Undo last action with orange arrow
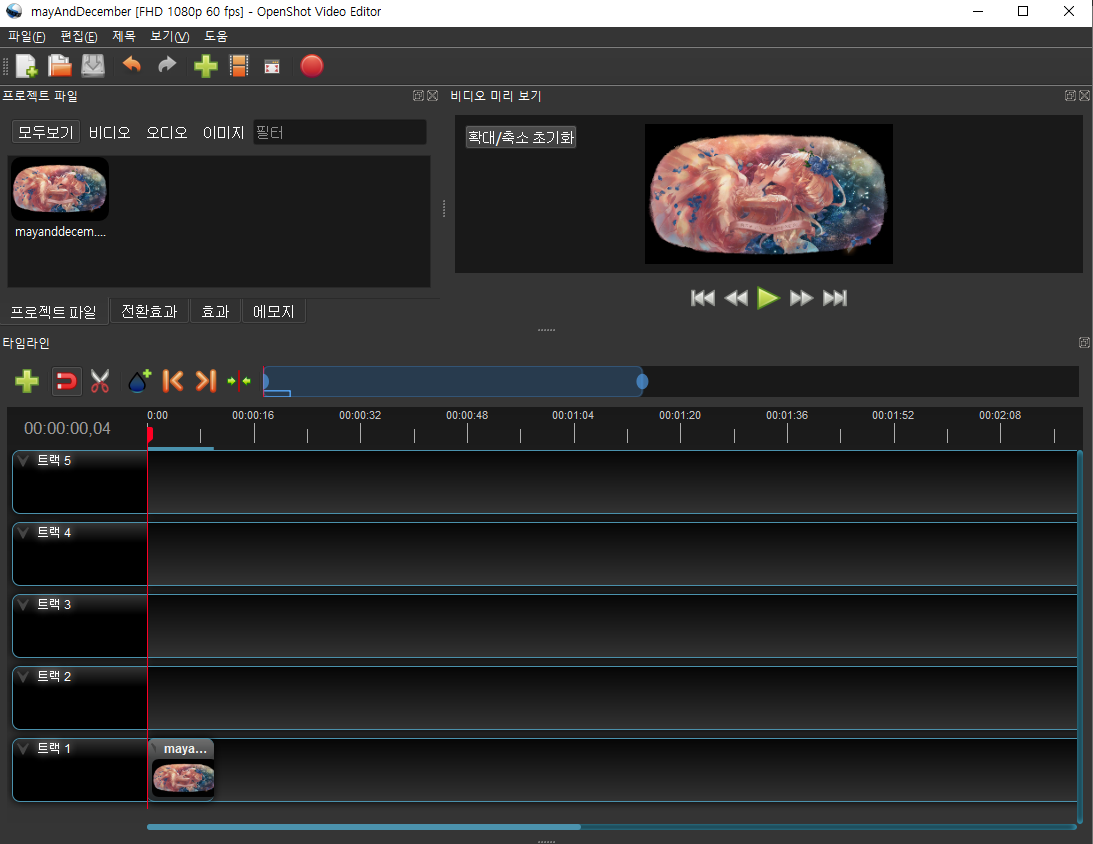Image resolution: width=1093 pixels, height=844 pixels. pyautogui.click(x=132, y=66)
